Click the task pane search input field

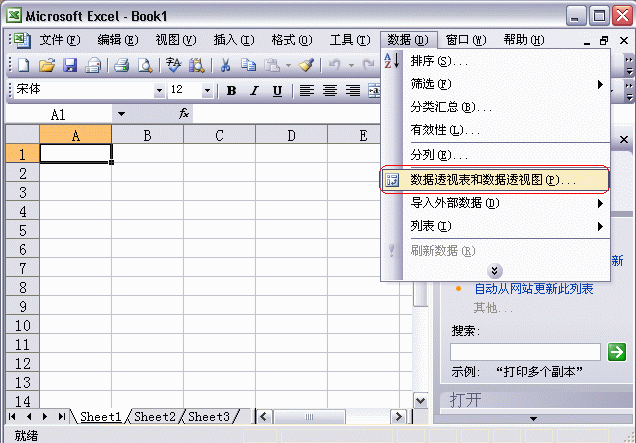pos(525,352)
